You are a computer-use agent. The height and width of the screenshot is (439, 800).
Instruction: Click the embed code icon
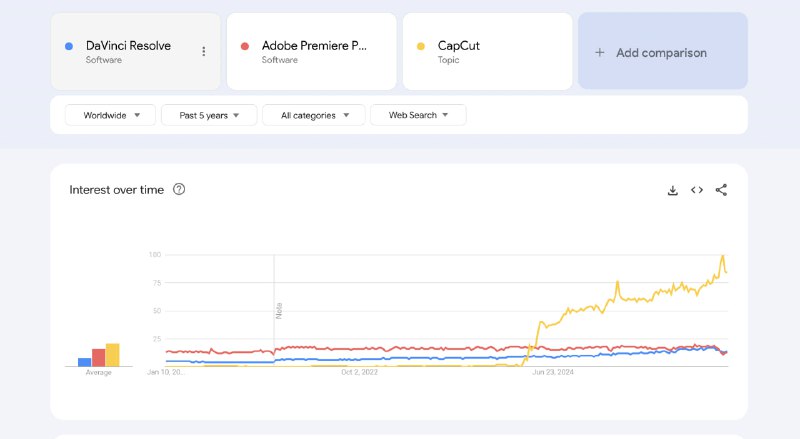(697, 190)
